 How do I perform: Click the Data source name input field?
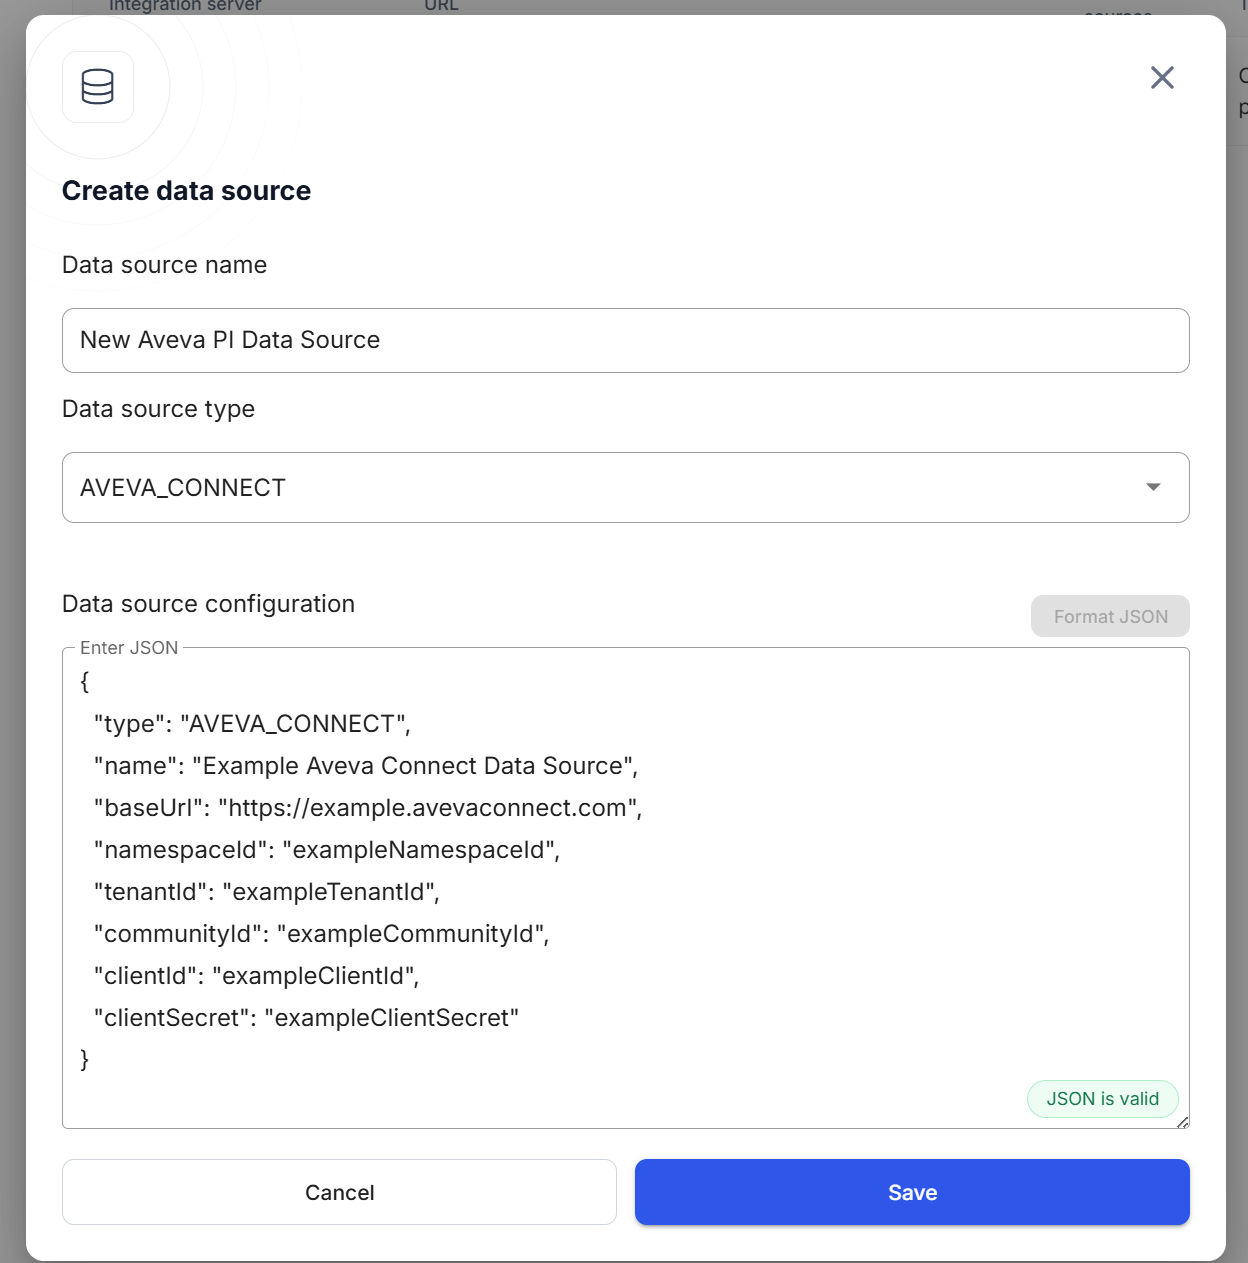(625, 340)
